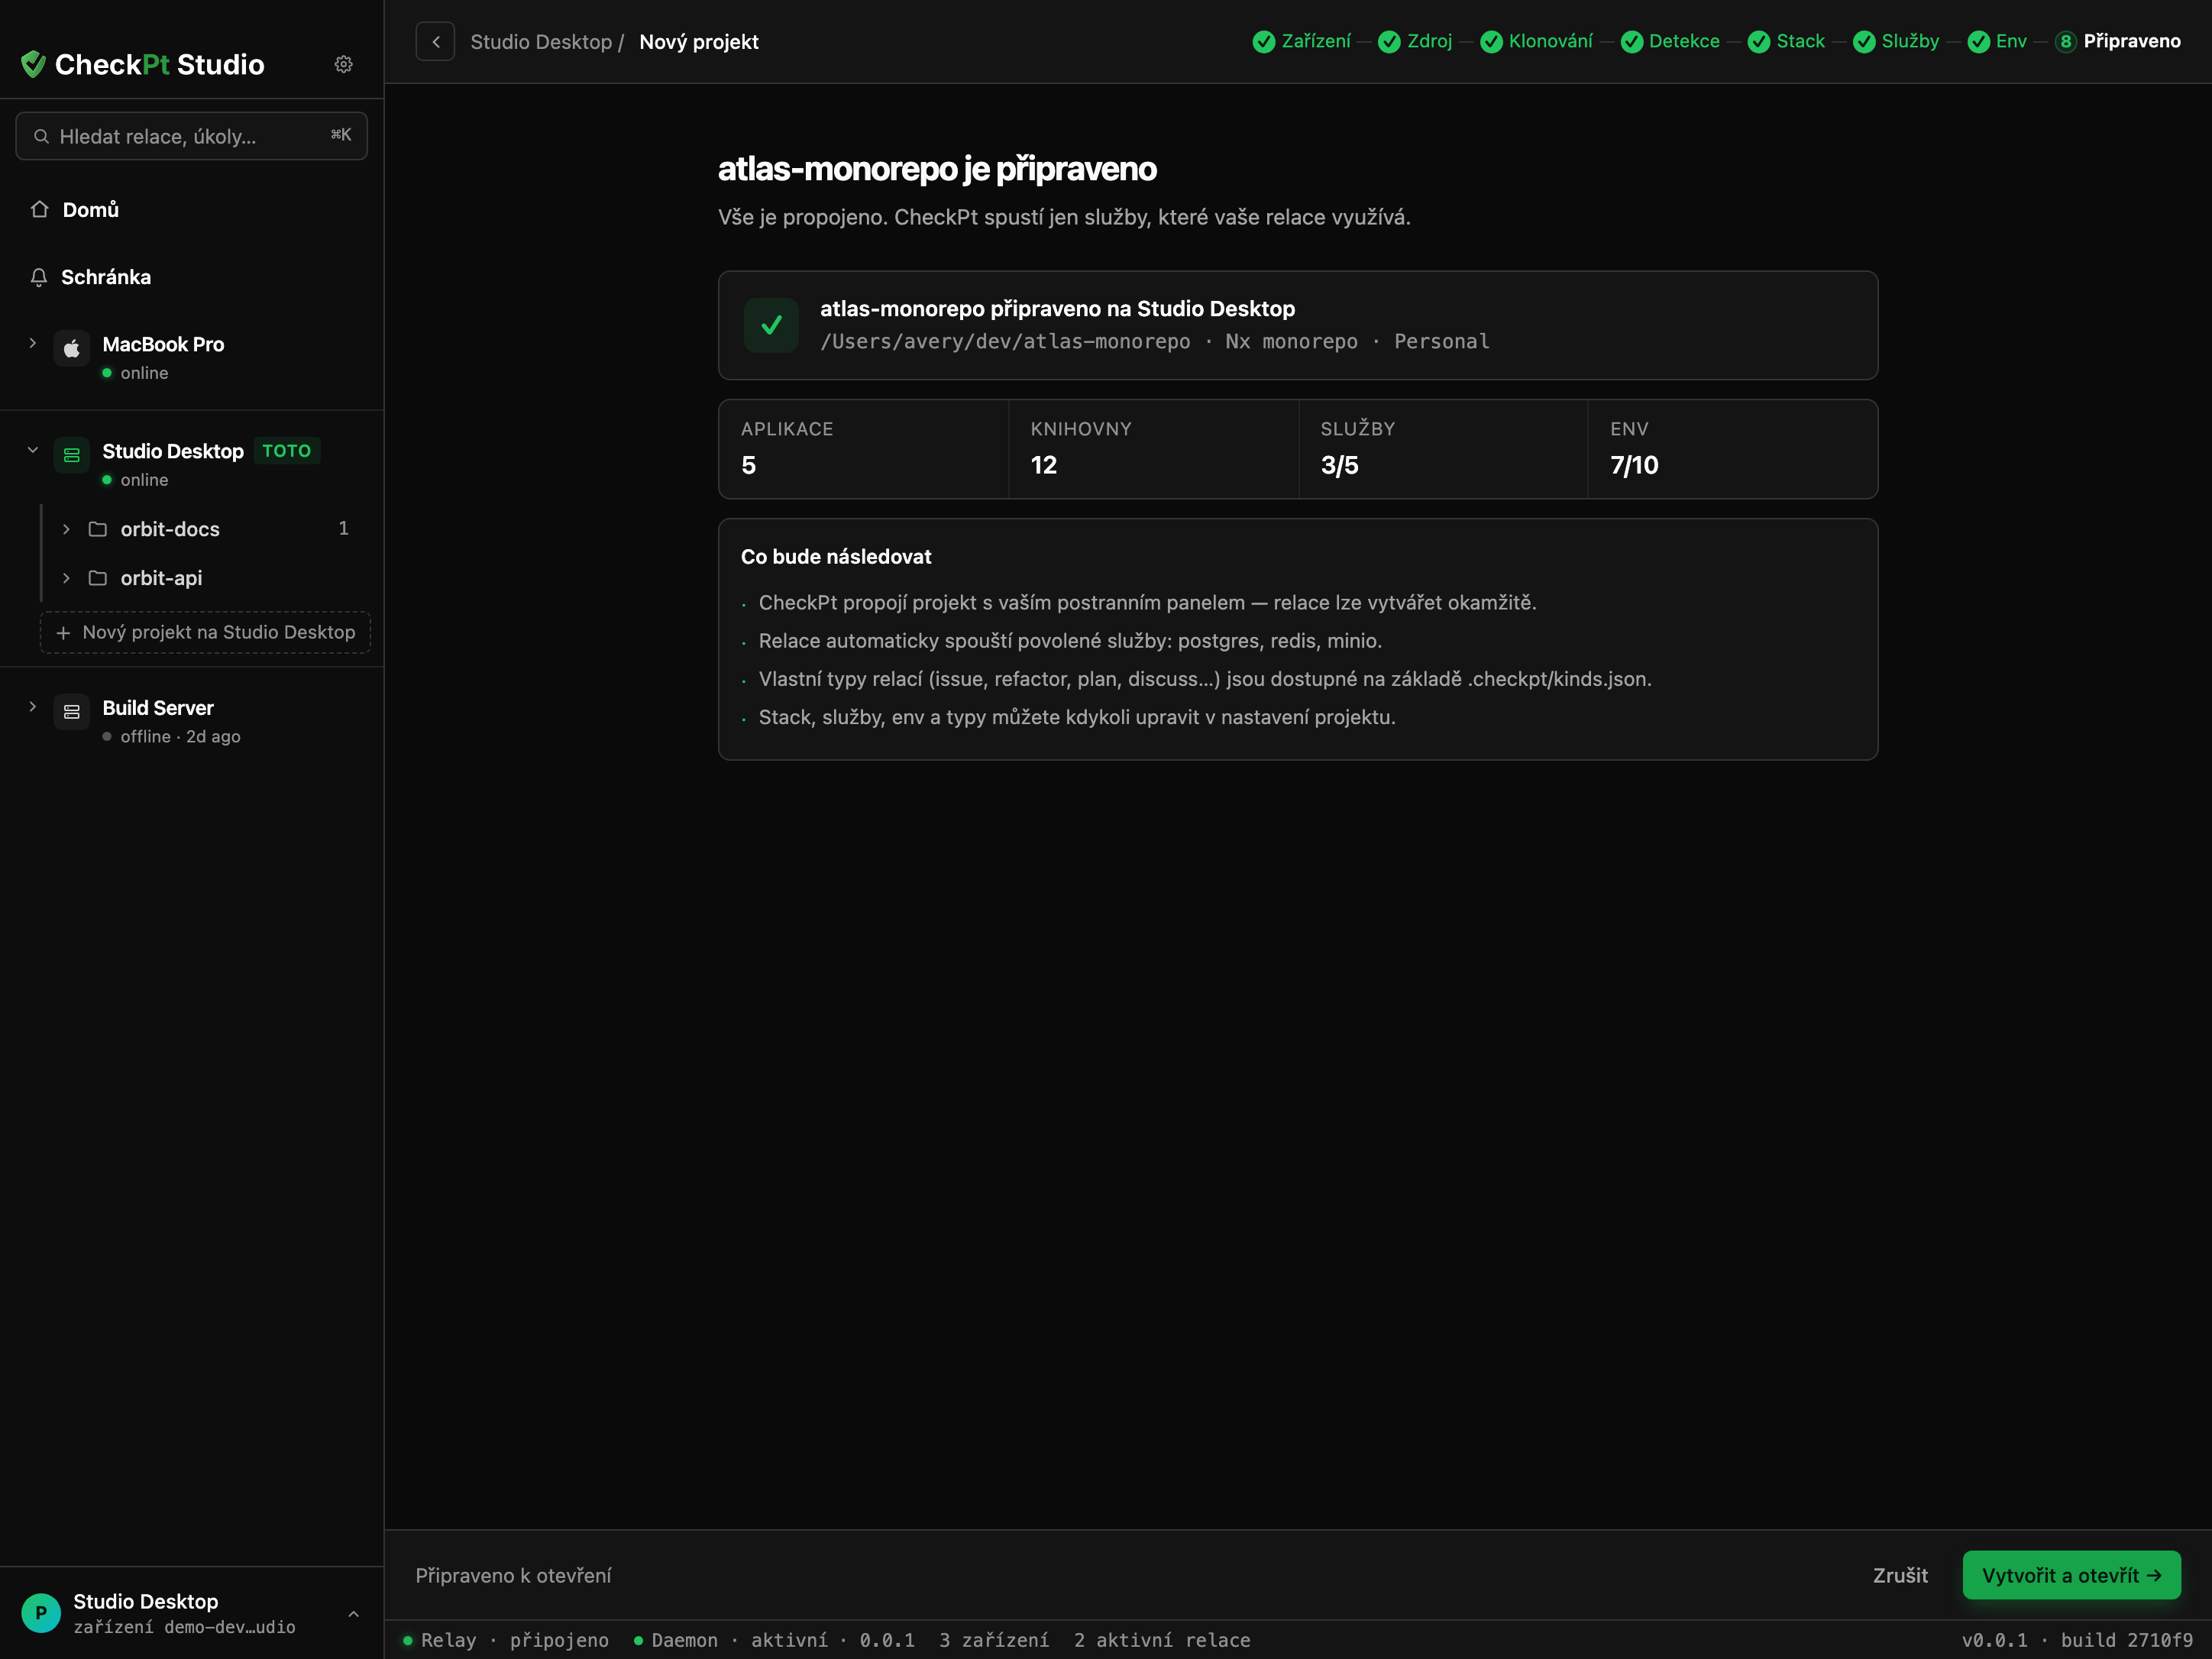Open the account switcher chevron
The width and height of the screenshot is (2212, 1659).
(x=353, y=1614)
